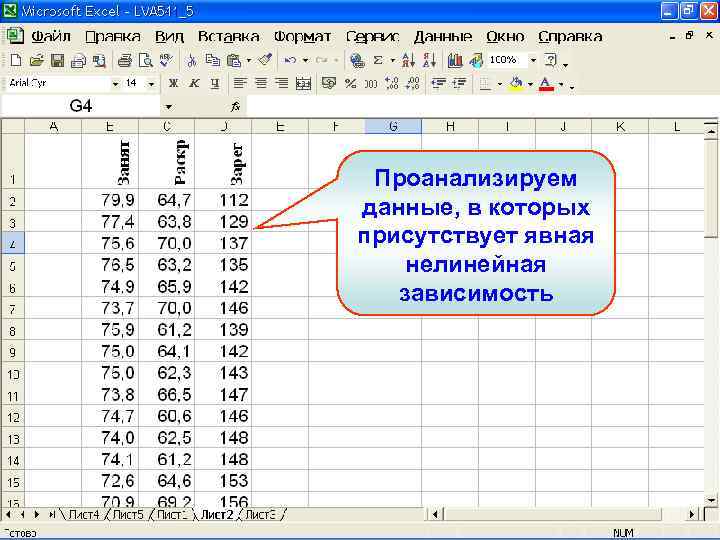Apply Currency style icon
Image resolution: width=720 pixels, height=540 pixels.
[328, 84]
